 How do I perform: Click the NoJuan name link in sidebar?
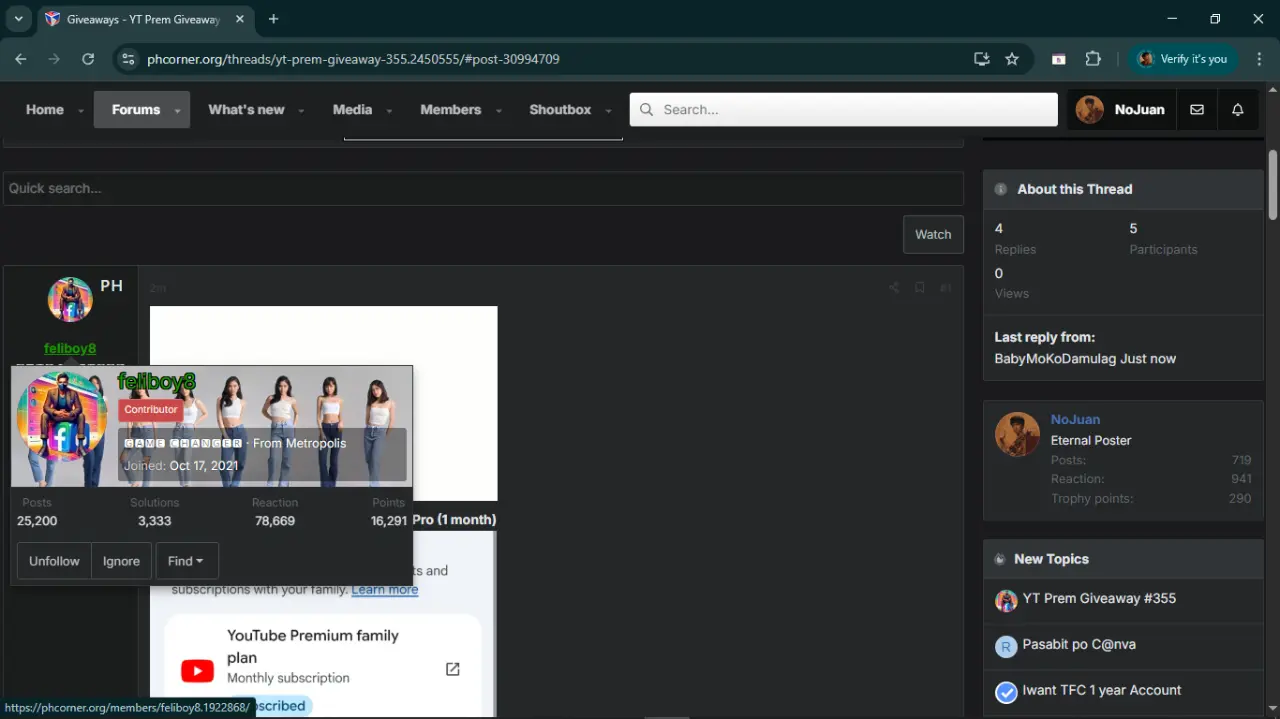pos(1075,419)
